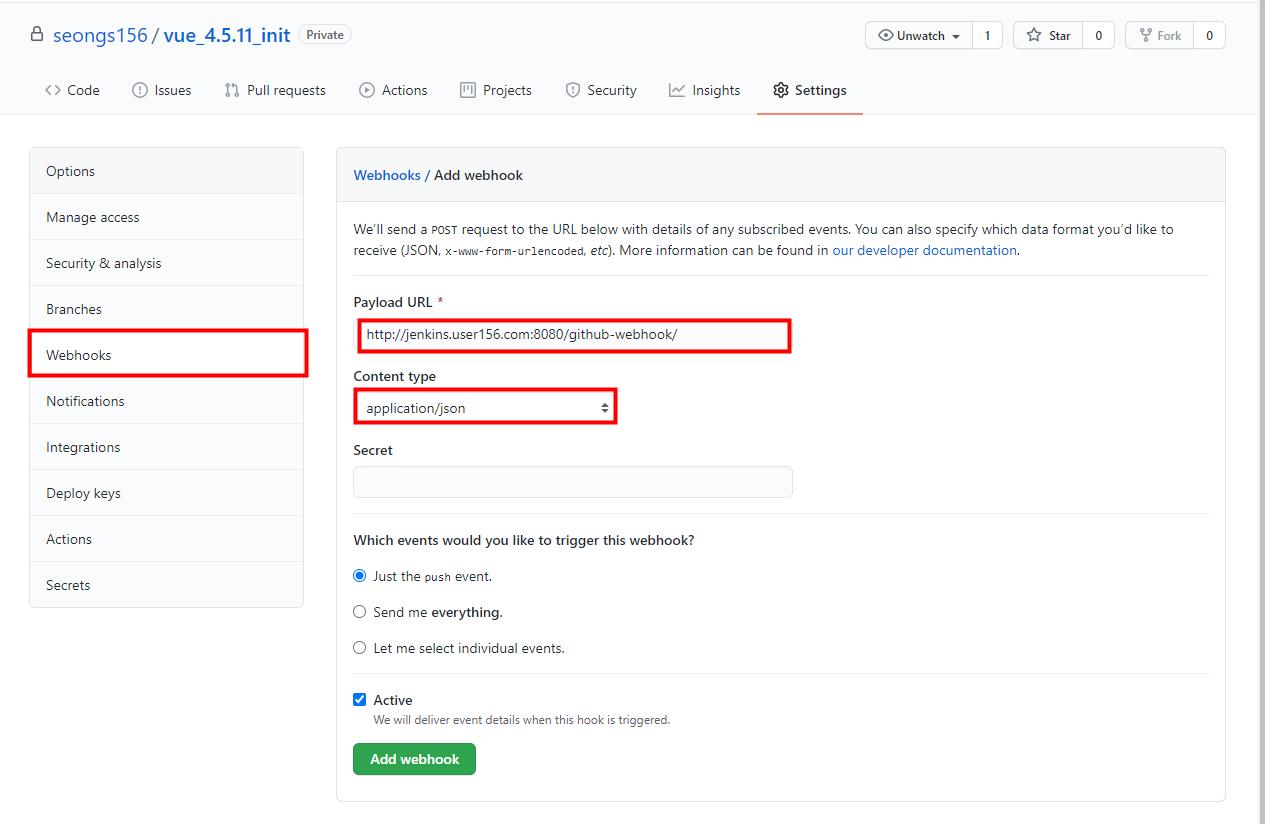Viewport: 1265px width, 824px height.
Task: Select the Settings tab
Action: click(x=810, y=90)
